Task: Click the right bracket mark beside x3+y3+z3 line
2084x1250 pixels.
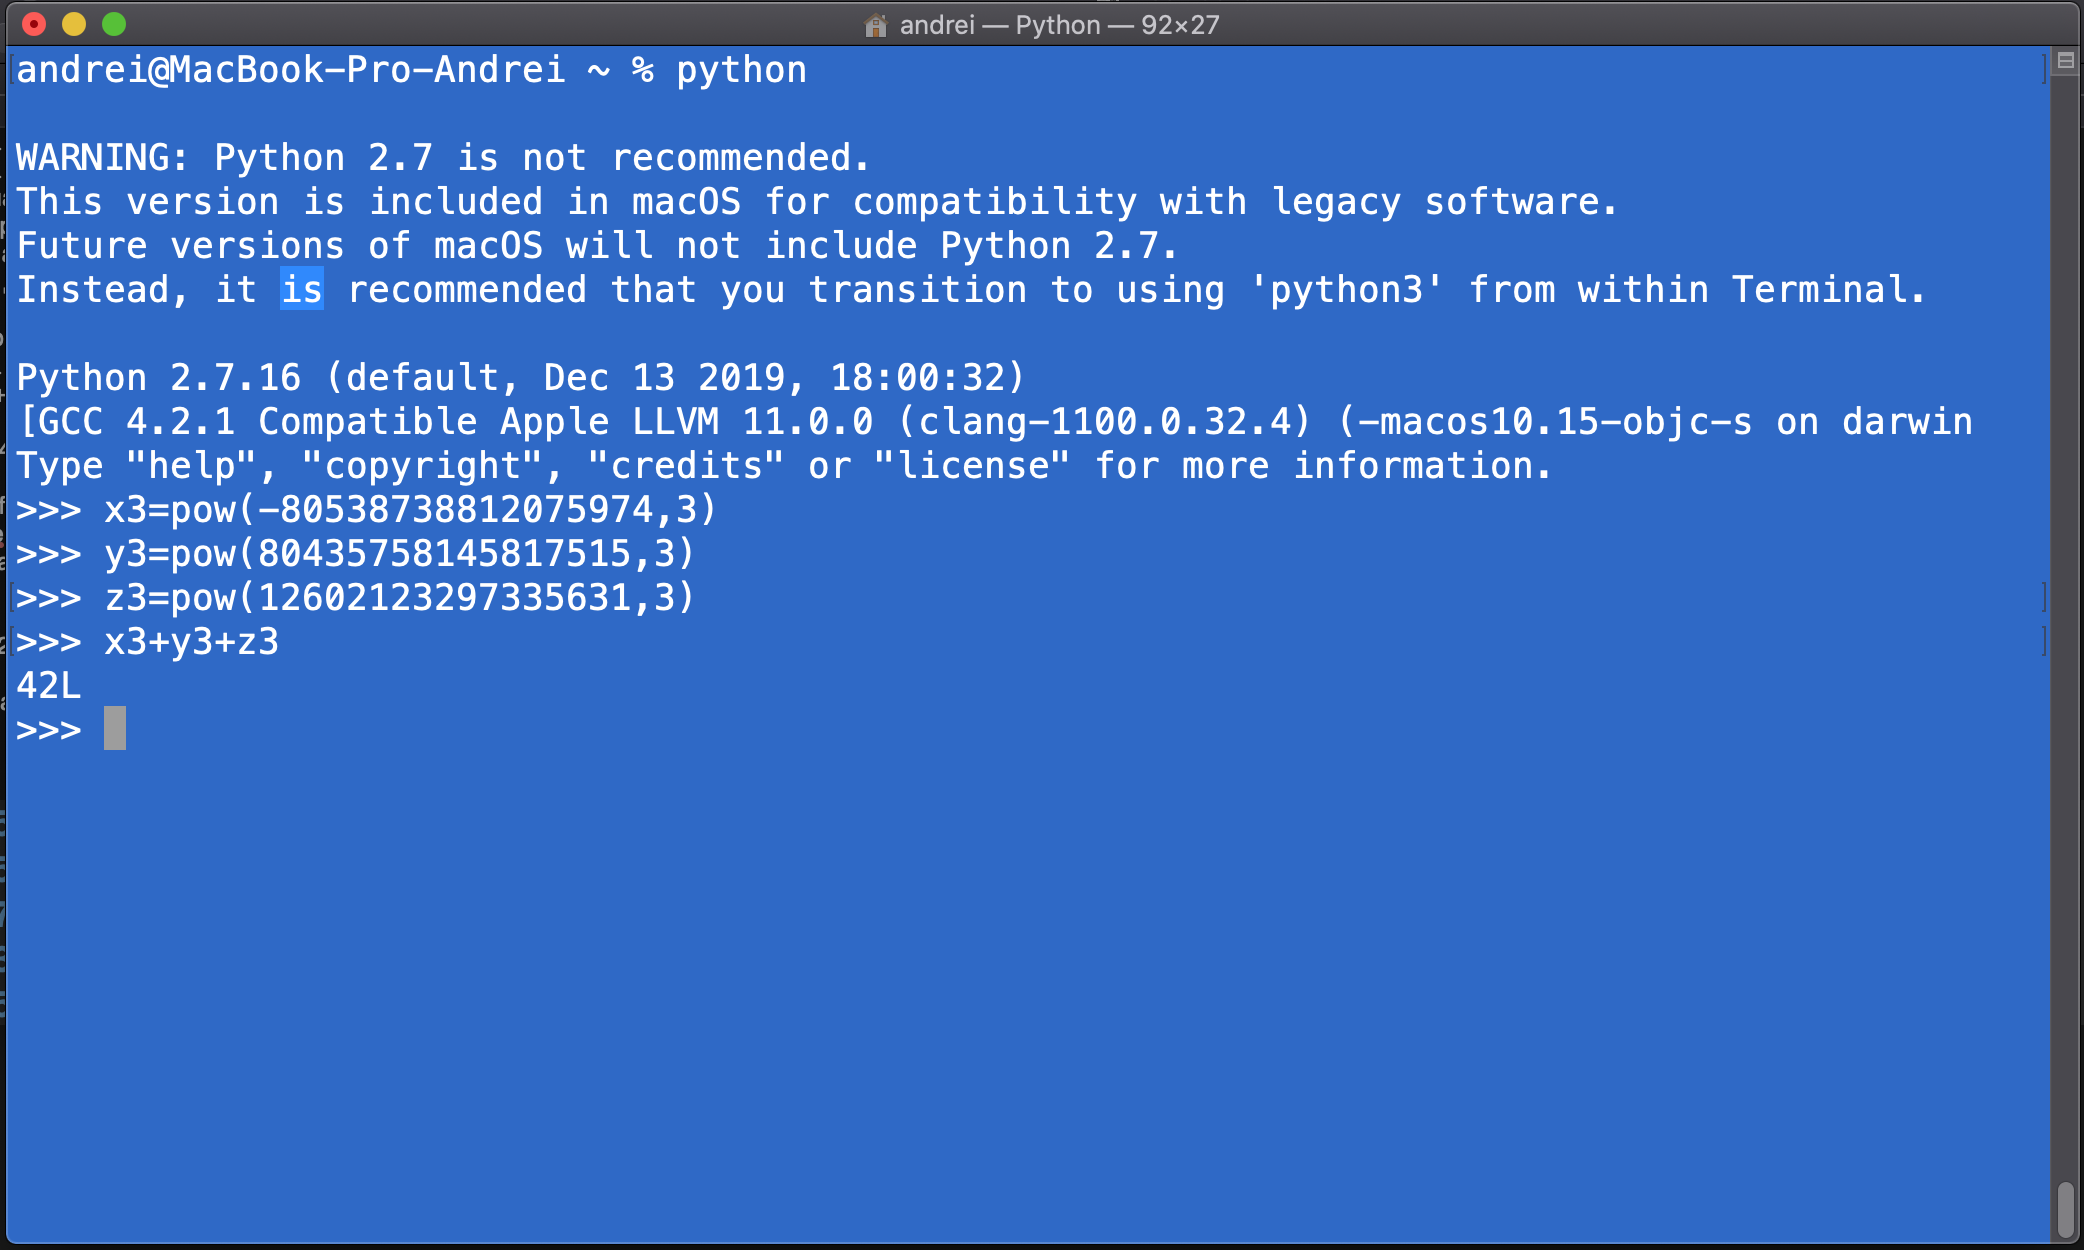Action: click(x=2042, y=641)
